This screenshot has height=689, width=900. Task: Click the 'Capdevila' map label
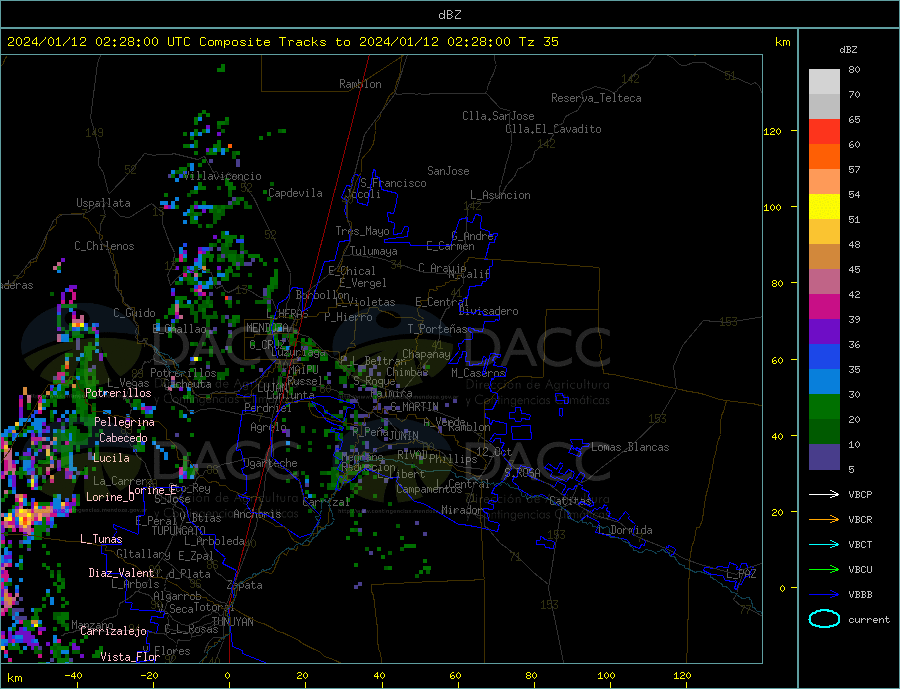(x=295, y=193)
